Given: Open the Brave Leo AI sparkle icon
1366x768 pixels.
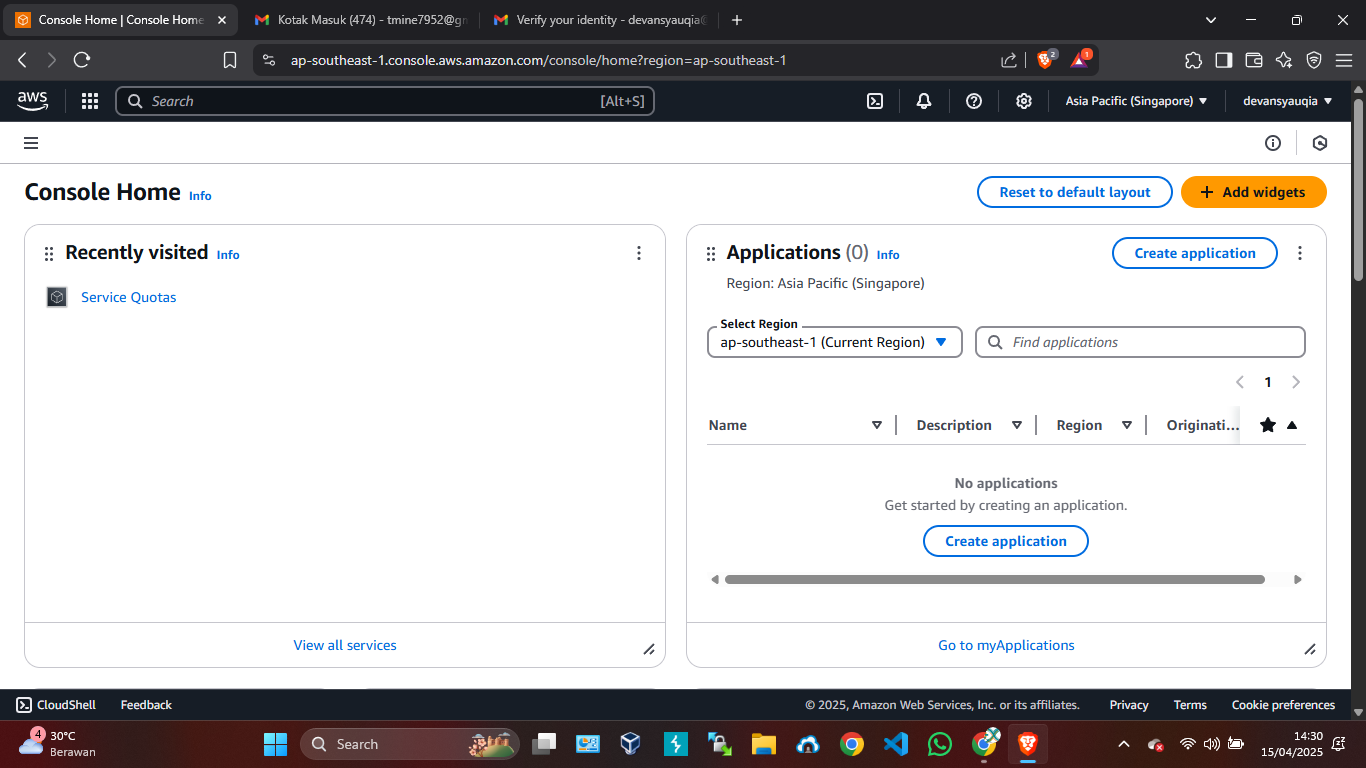Looking at the screenshot, I should (1284, 60).
